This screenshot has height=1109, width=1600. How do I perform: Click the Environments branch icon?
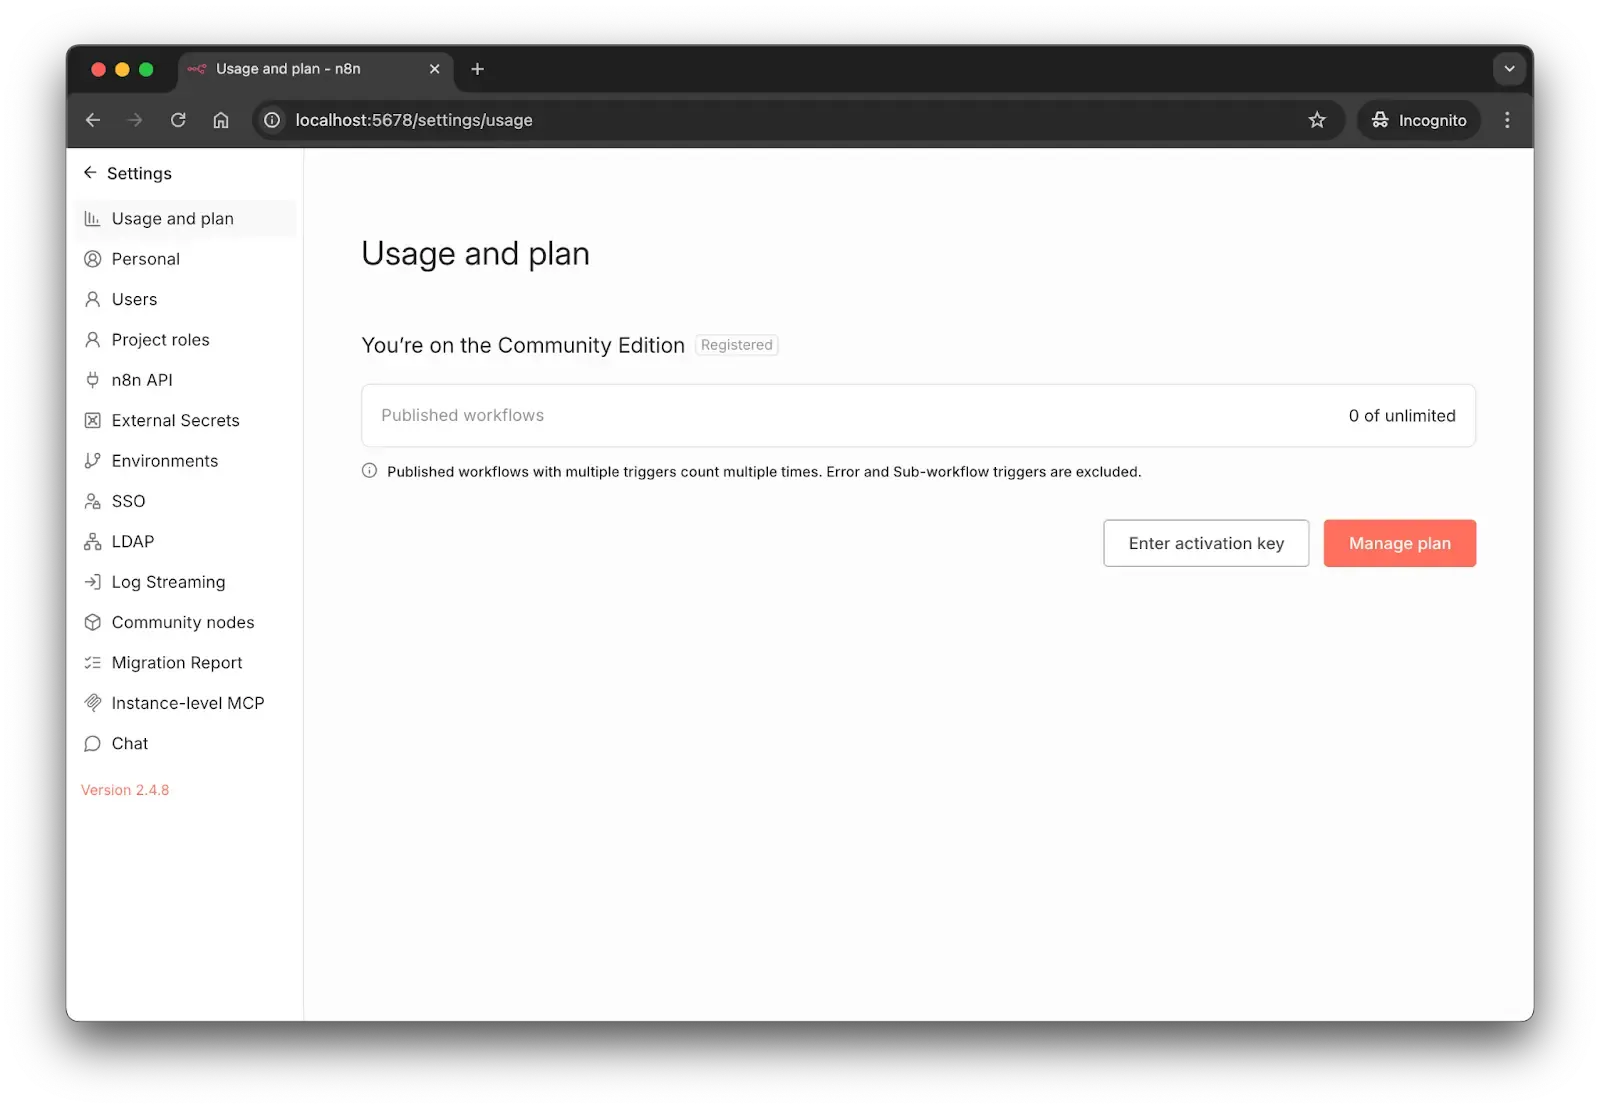(x=93, y=461)
